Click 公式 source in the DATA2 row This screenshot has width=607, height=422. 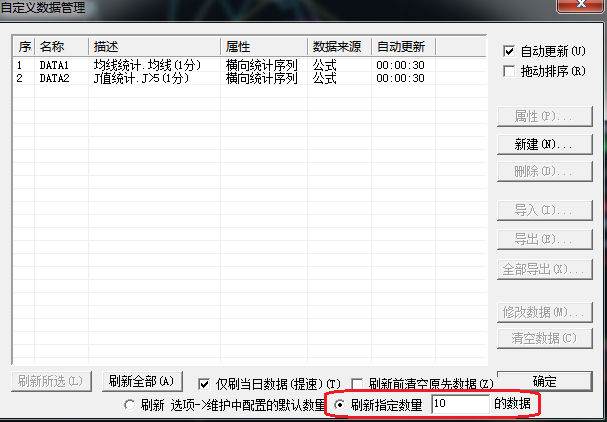point(324,78)
